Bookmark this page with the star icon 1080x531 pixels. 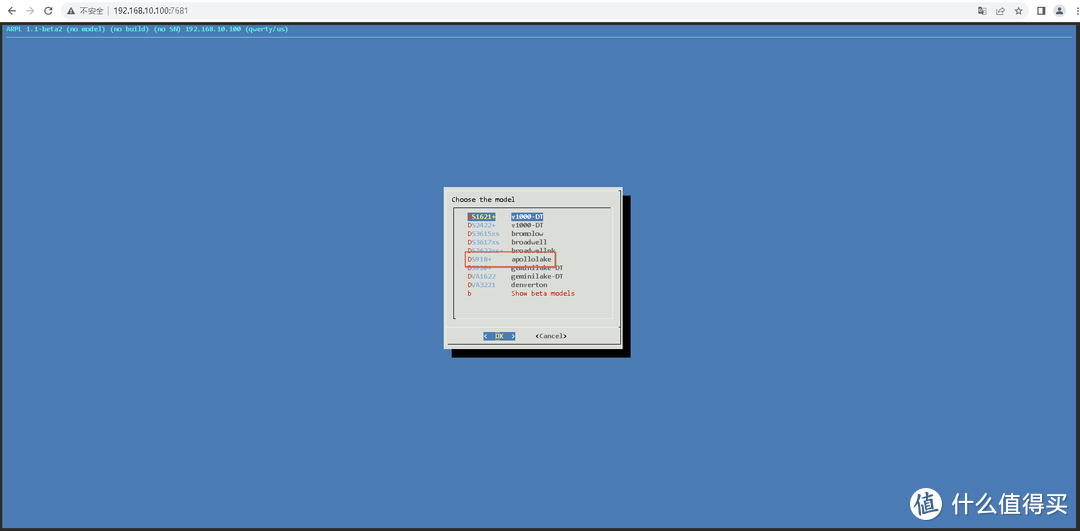click(x=1019, y=11)
